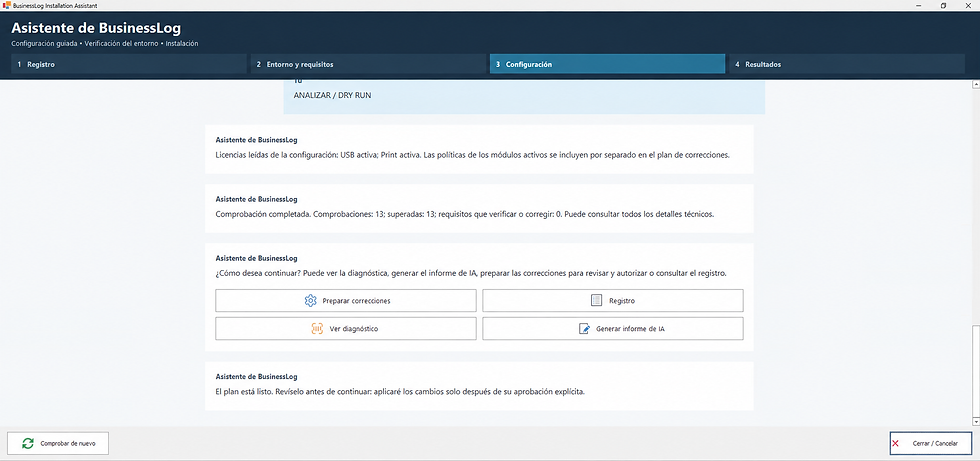This screenshot has width=980, height=461.
Task: Click Comprobar de nuevo button
Action: click(x=58, y=444)
